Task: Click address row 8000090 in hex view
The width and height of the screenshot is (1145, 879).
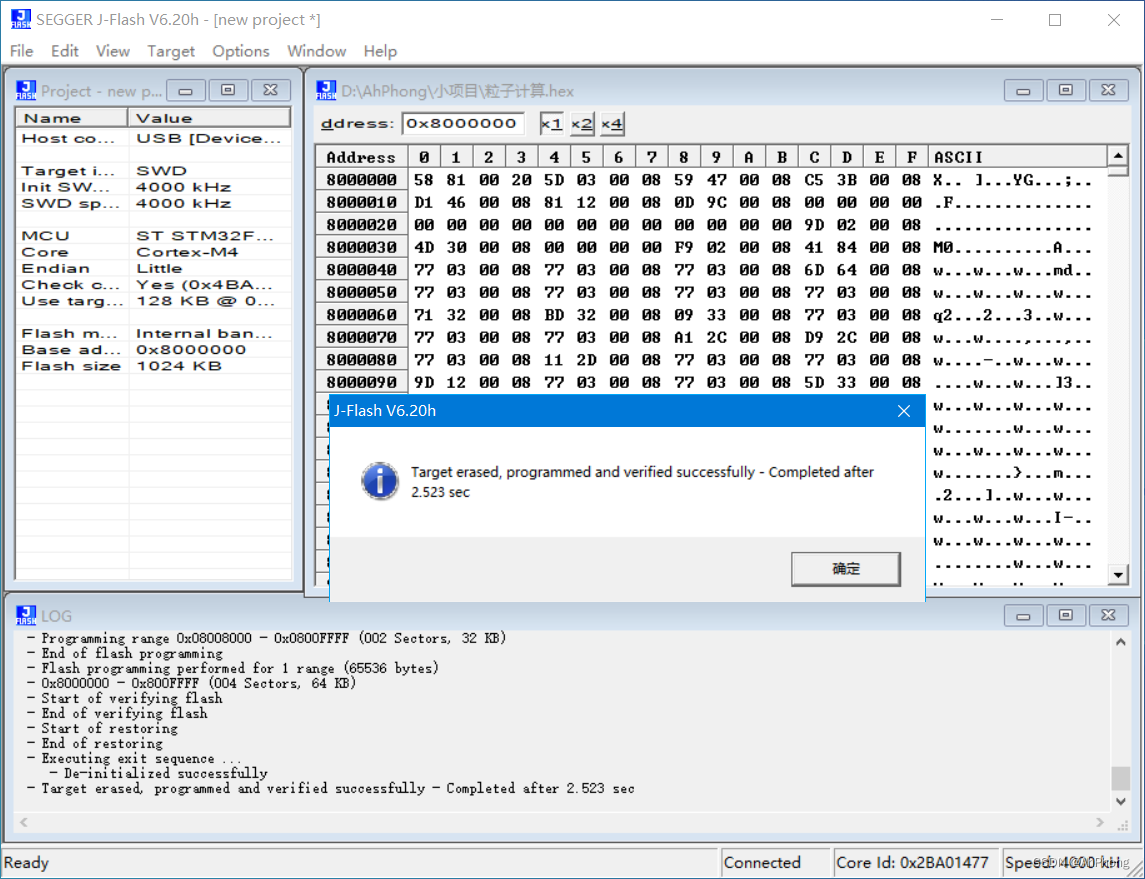Action: (x=361, y=383)
